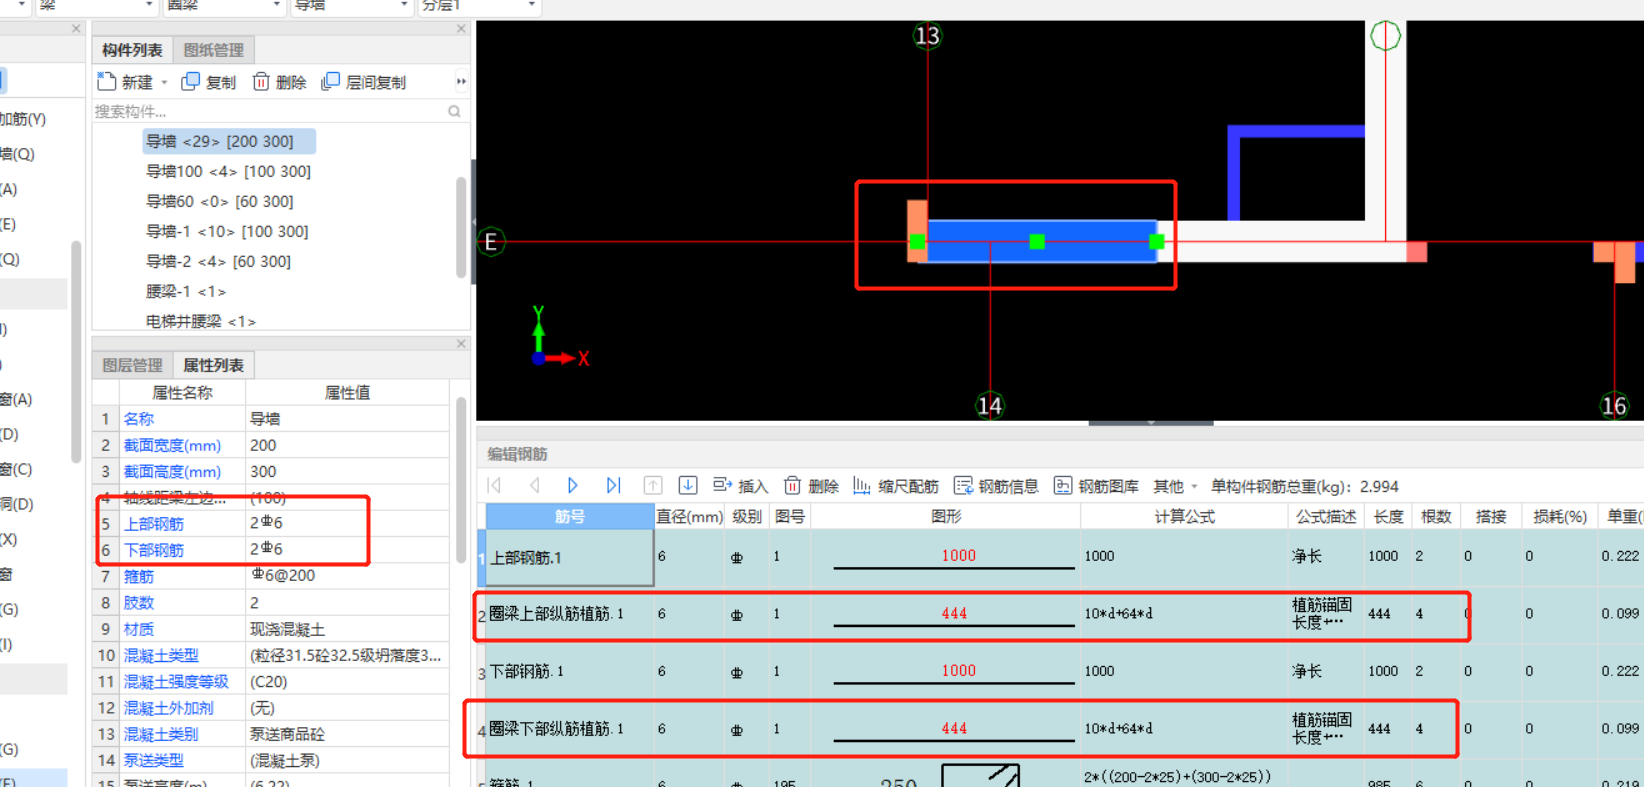The image size is (1644, 787).
Task: Expand component toolbar overflow arrows
Action: [x=461, y=82]
